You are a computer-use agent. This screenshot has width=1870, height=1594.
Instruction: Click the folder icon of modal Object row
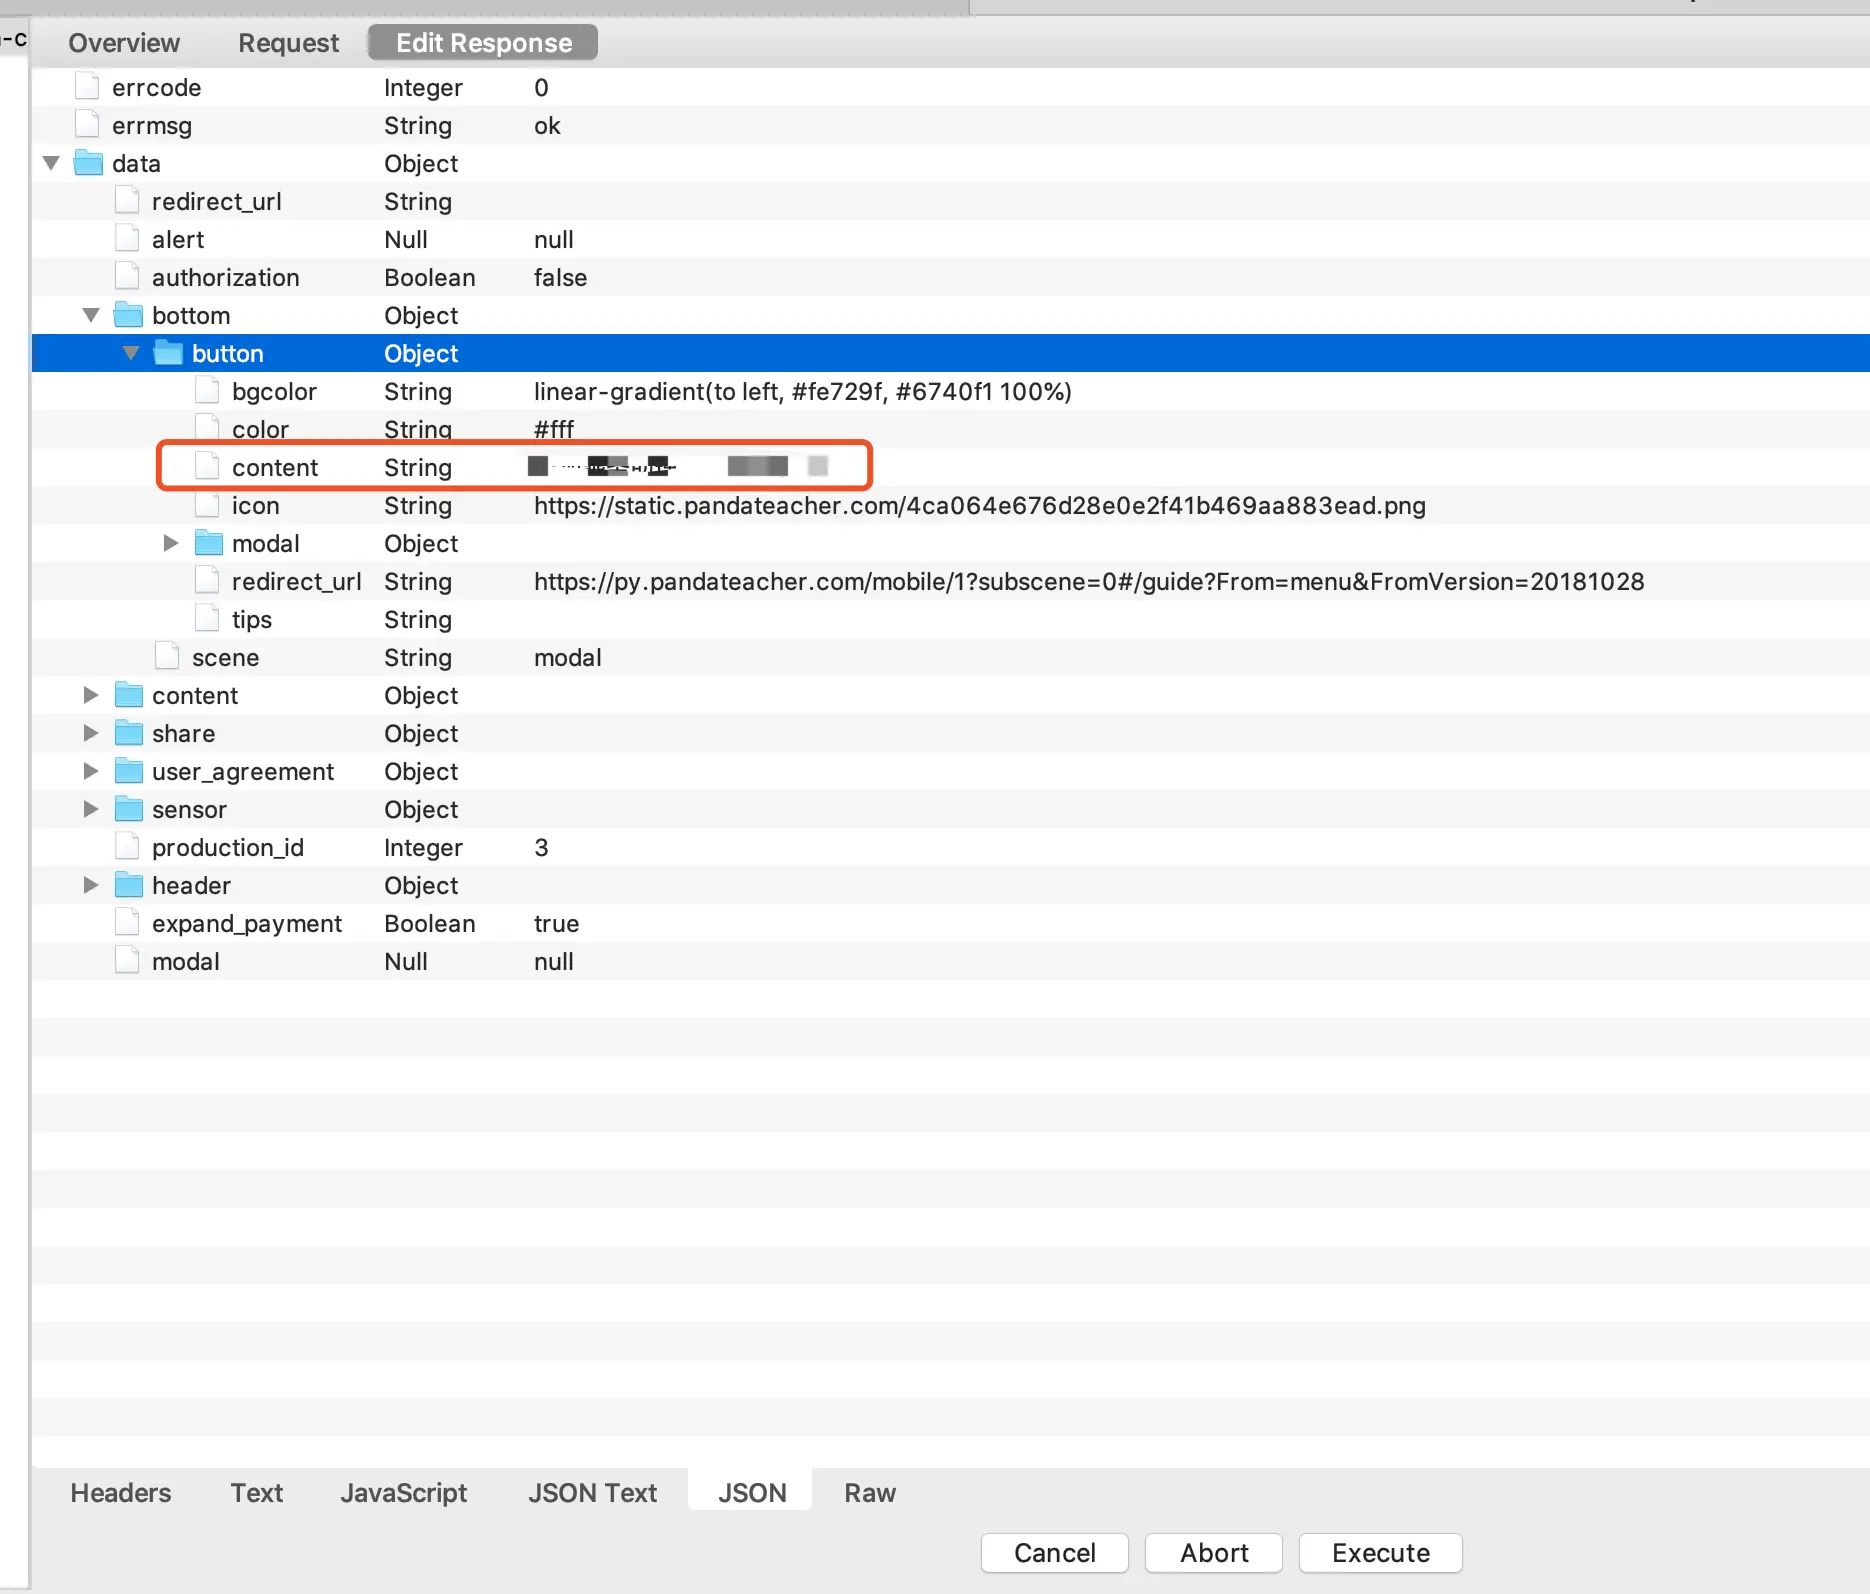pyautogui.click(x=209, y=543)
